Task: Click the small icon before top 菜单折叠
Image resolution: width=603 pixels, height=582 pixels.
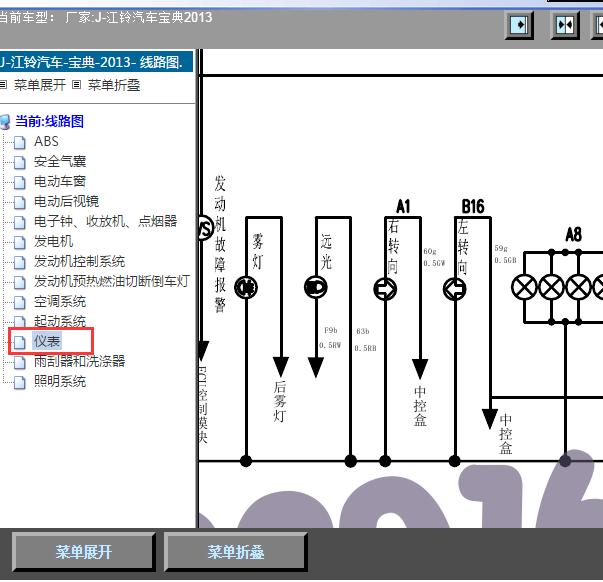Action: tap(77, 85)
